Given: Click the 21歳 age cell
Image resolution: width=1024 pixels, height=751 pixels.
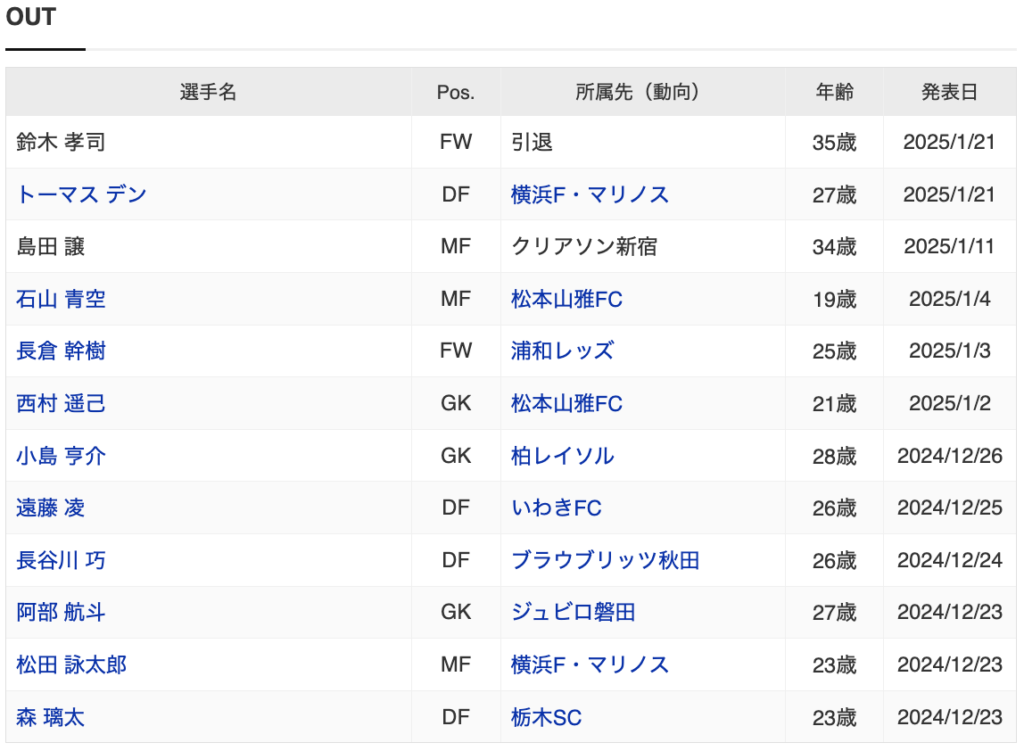Looking at the screenshot, I should [x=834, y=404].
